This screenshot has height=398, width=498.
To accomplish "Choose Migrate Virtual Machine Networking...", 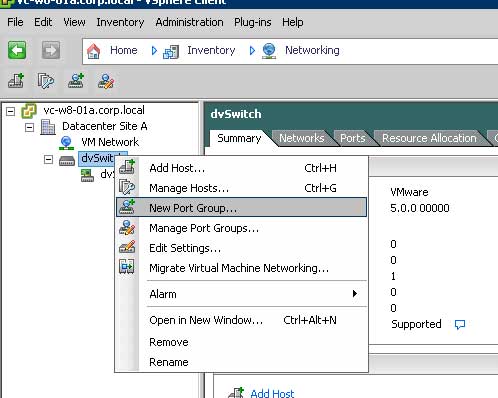I will coord(242,268).
